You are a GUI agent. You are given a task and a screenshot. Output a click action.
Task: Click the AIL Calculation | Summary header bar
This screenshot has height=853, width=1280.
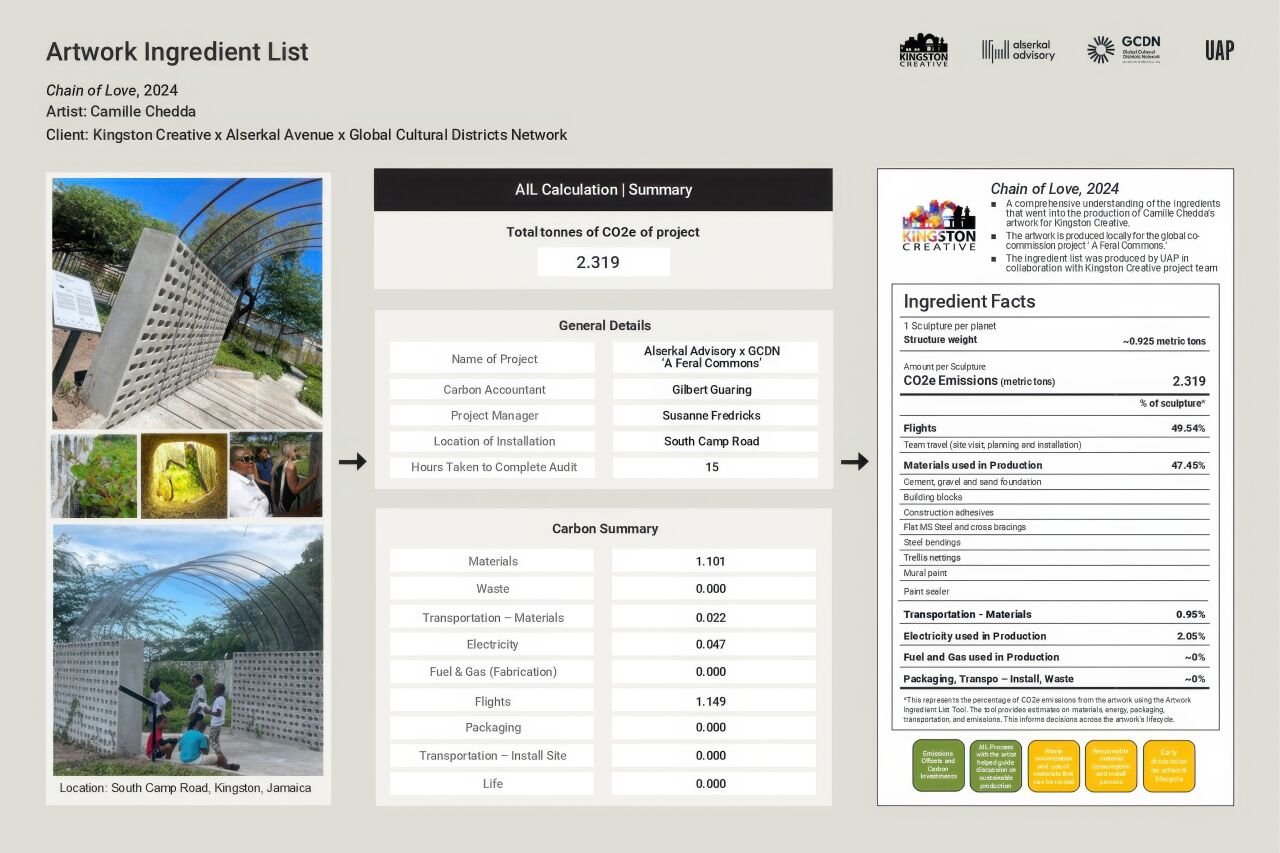(603, 189)
